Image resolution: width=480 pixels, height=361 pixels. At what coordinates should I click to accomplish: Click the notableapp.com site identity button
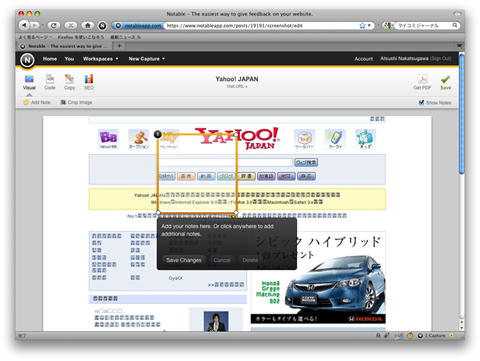(x=137, y=25)
